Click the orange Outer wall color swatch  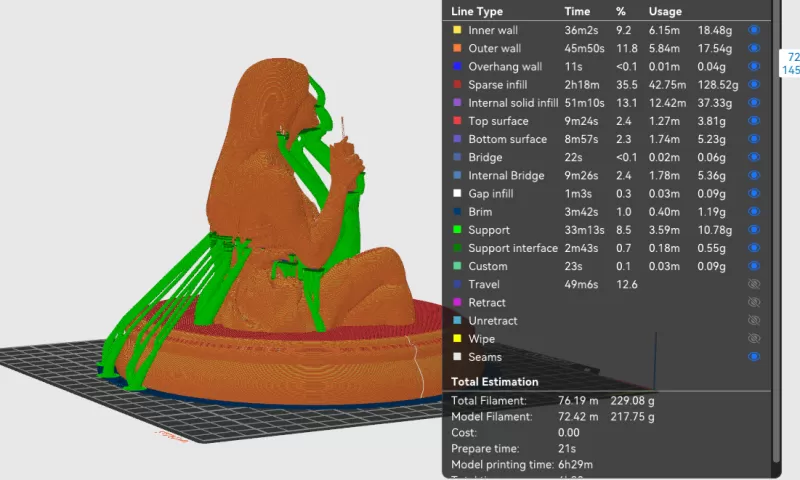[457, 48]
